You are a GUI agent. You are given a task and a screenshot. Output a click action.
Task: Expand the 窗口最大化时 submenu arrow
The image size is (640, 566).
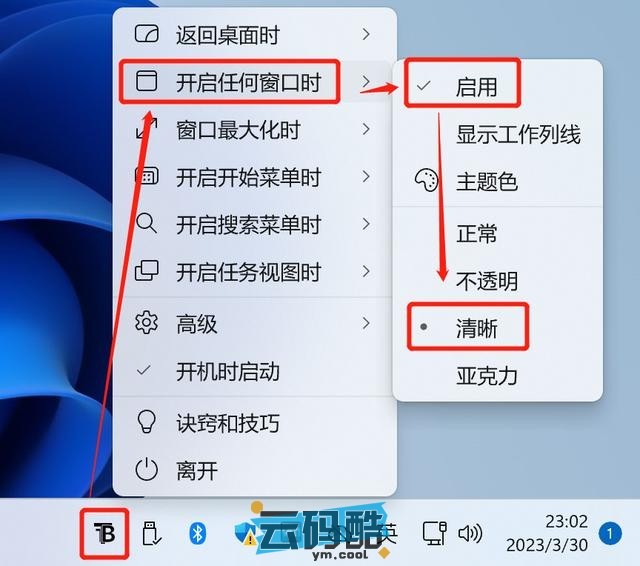point(366,129)
